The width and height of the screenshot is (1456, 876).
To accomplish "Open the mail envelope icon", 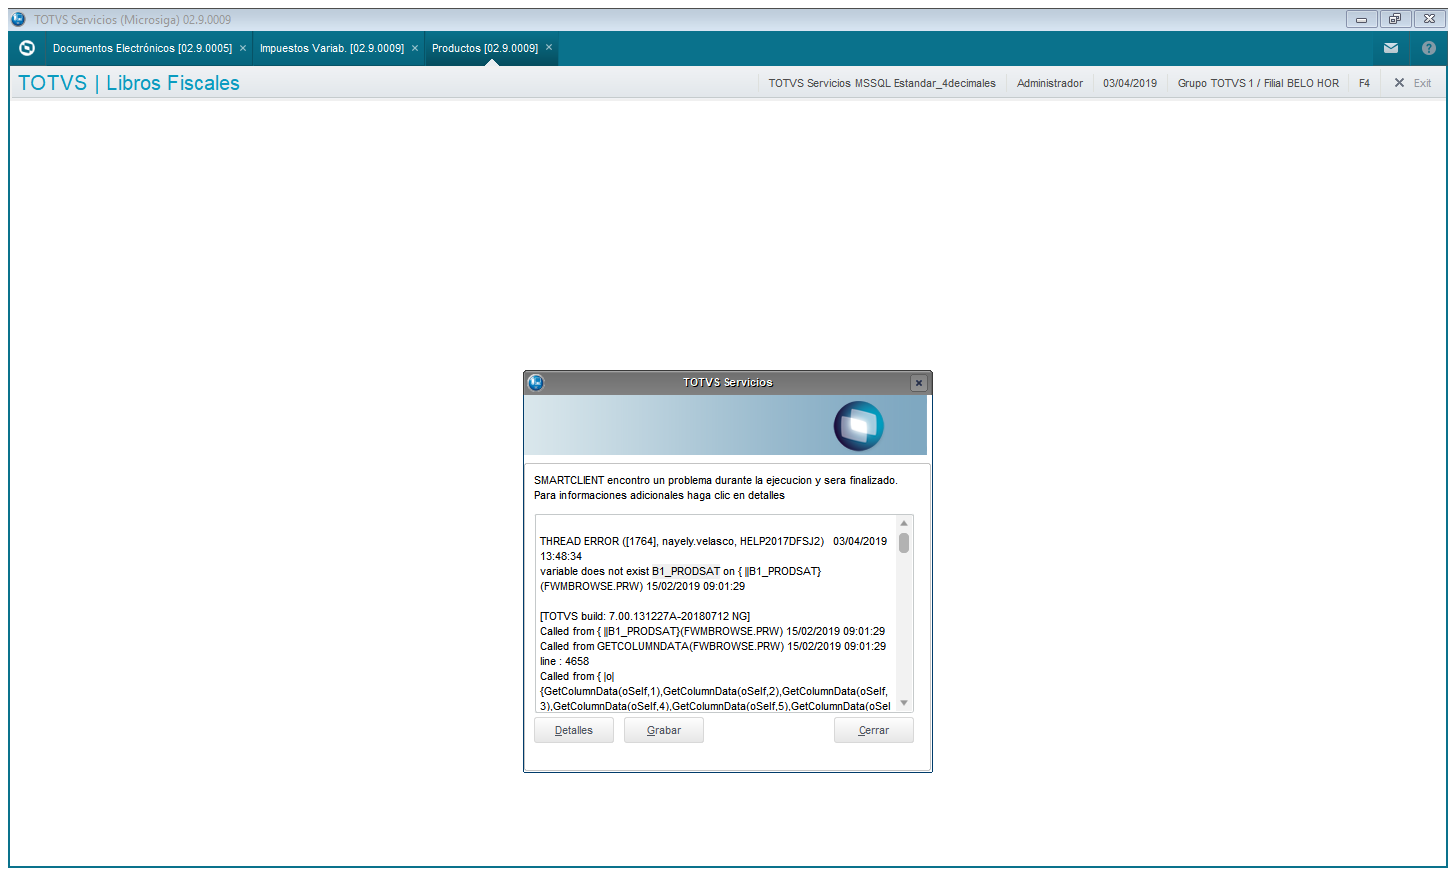I will (1390, 48).
